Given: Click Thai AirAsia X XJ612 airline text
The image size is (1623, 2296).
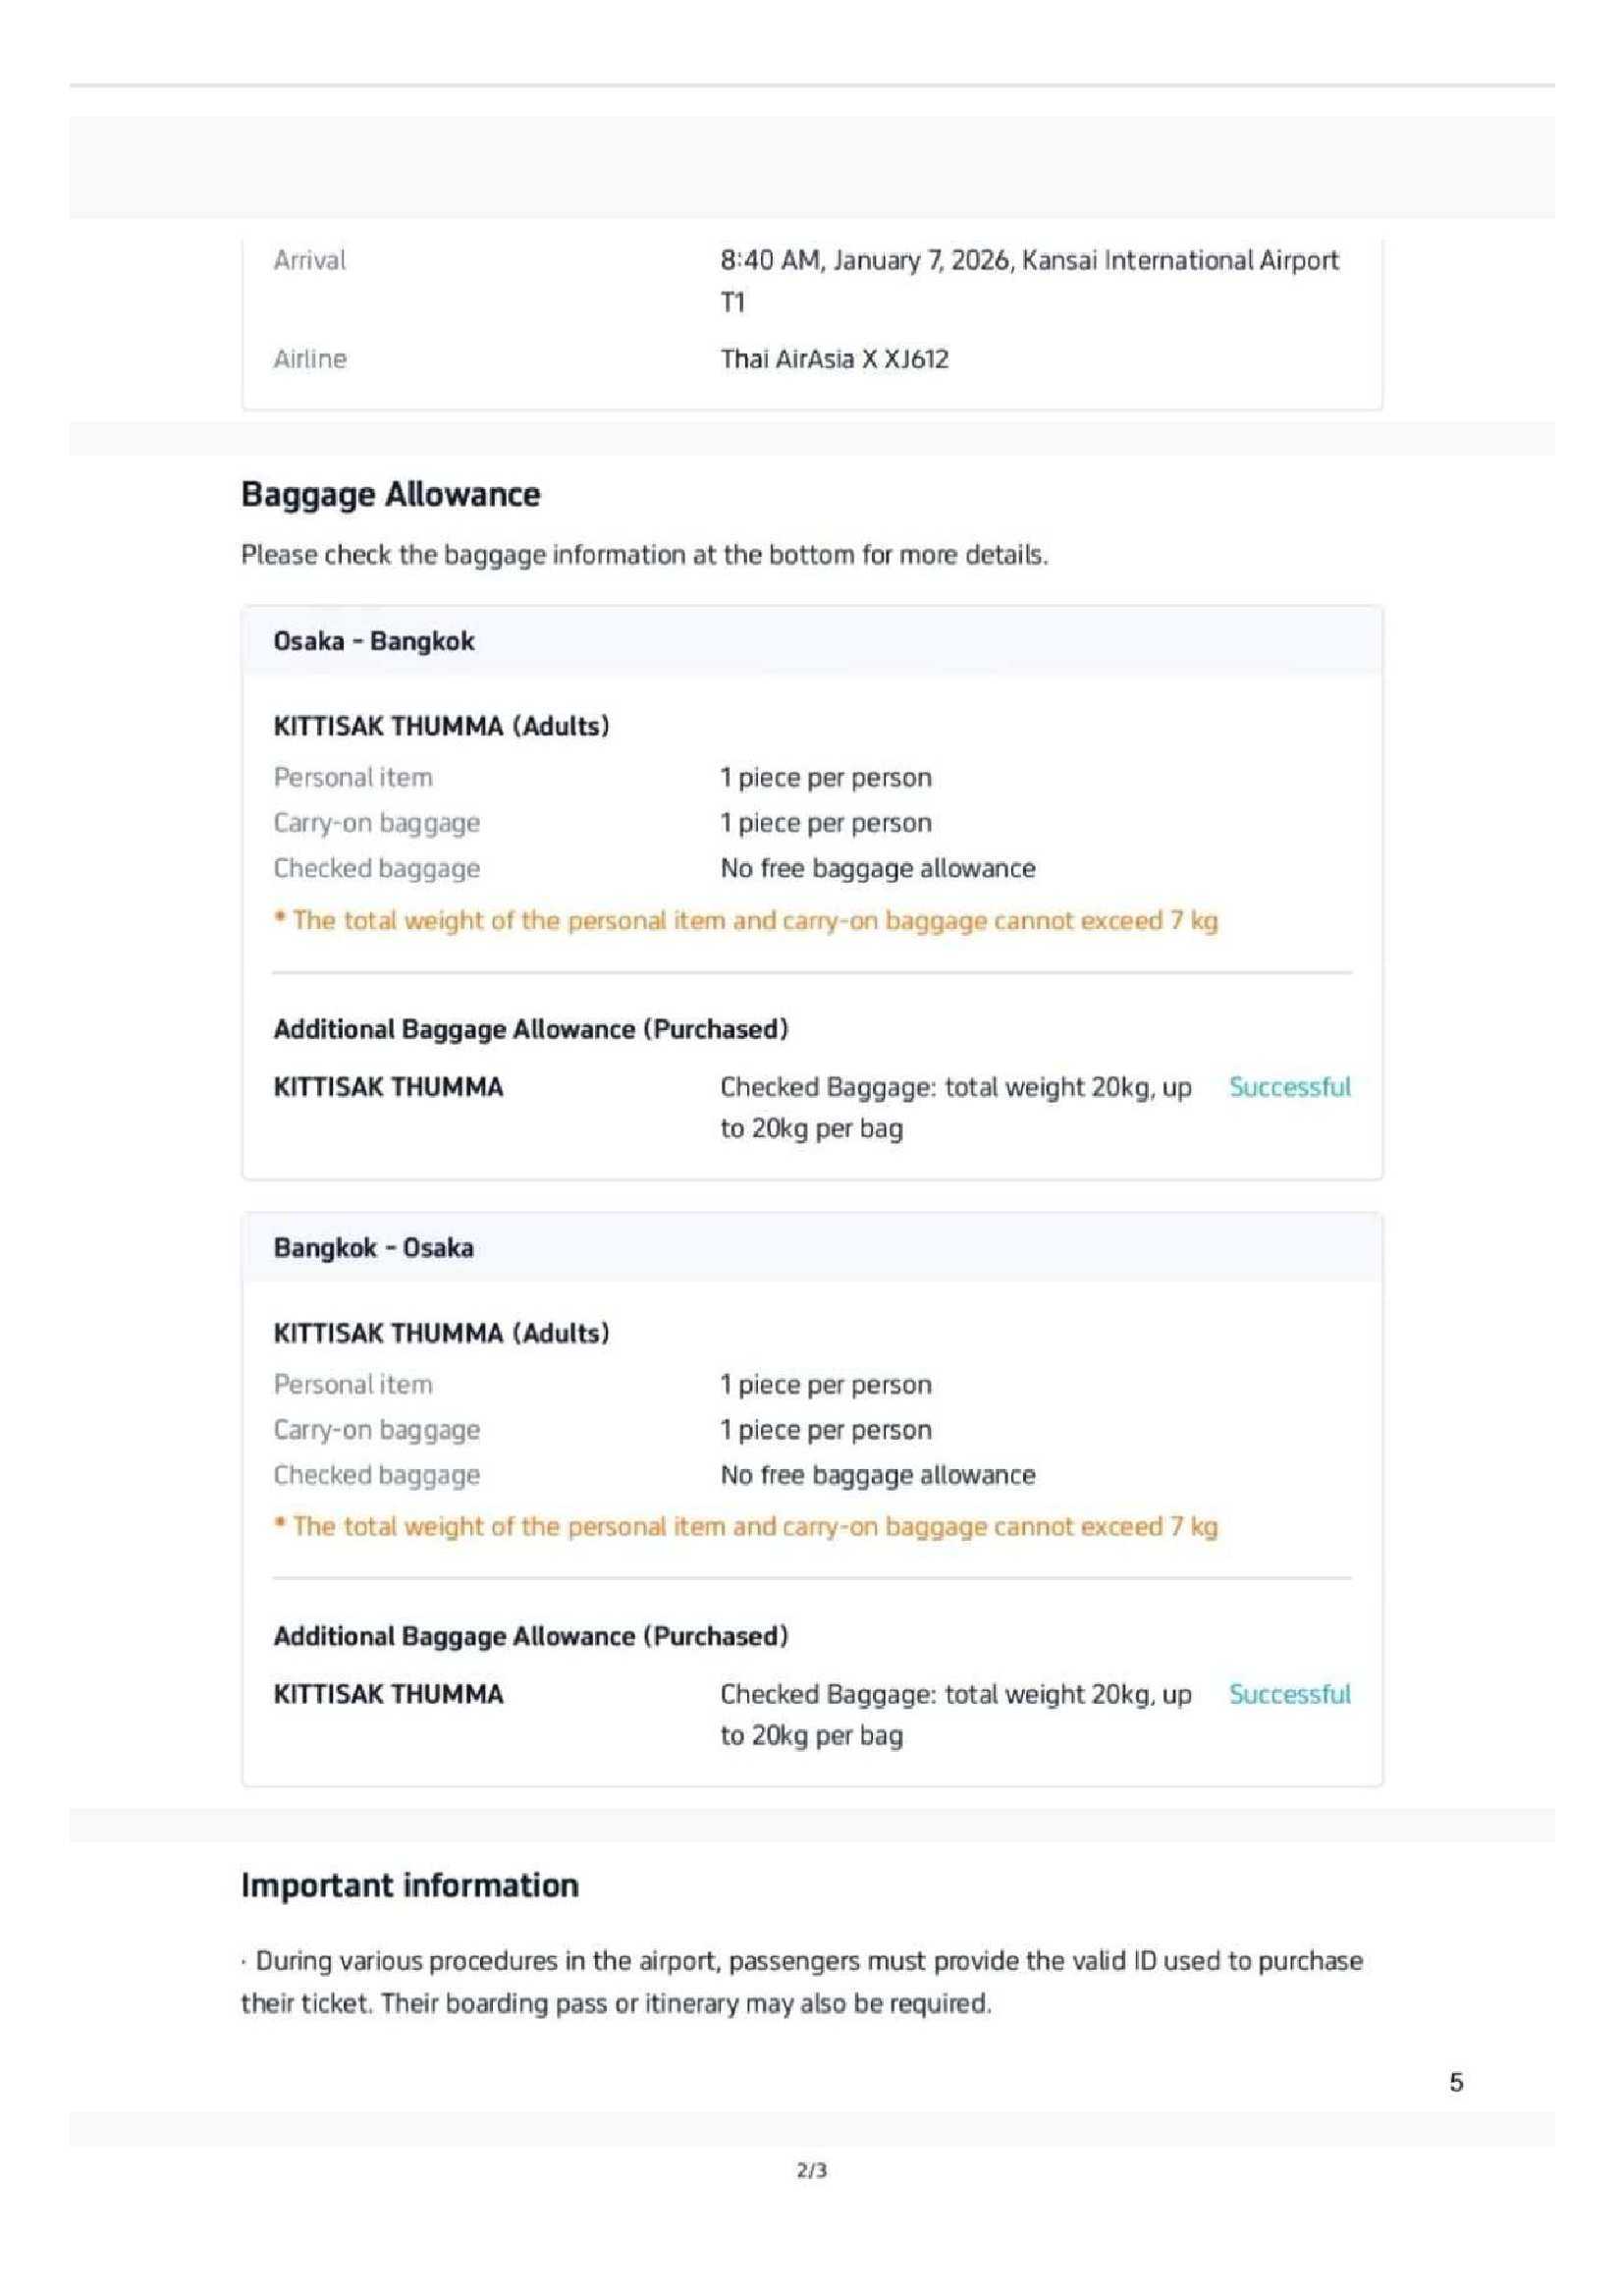Looking at the screenshot, I should pos(834,359).
